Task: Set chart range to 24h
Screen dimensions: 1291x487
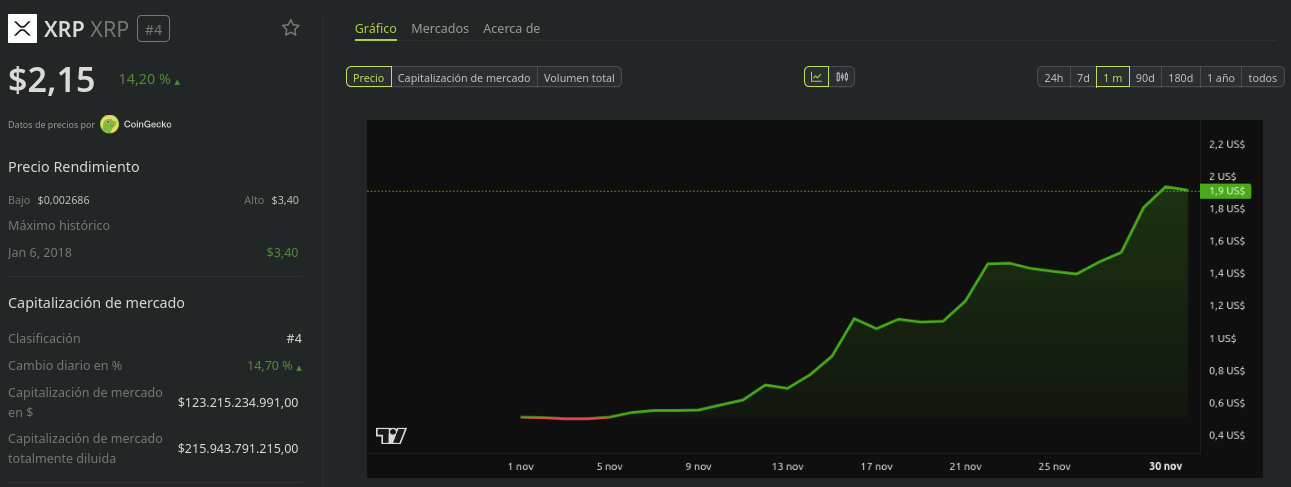Action: click(1053, 77)
